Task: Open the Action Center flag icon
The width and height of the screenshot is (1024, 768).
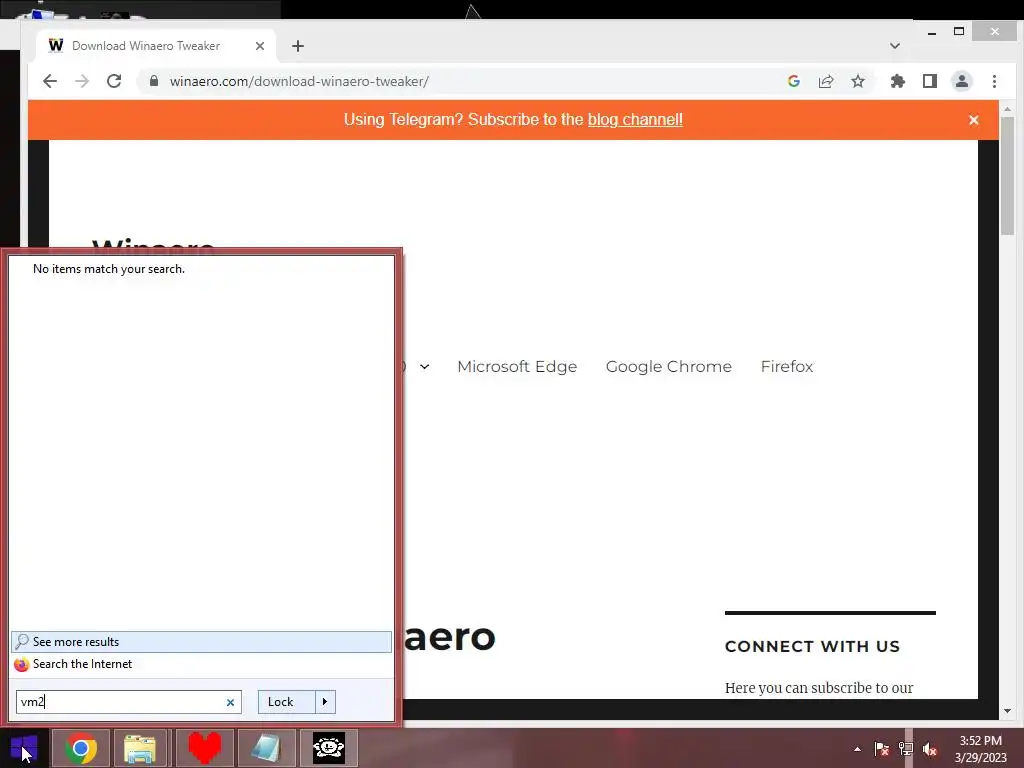Action: [882, 749]
